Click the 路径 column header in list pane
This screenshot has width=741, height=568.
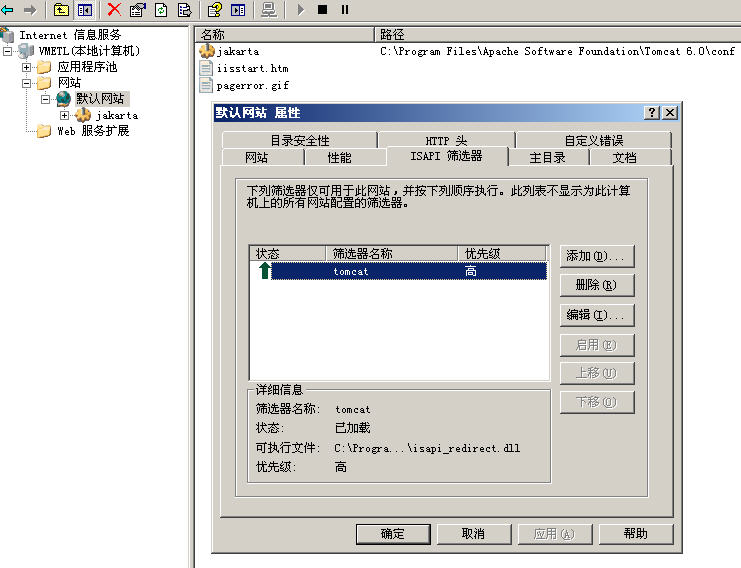click(558, 34)
